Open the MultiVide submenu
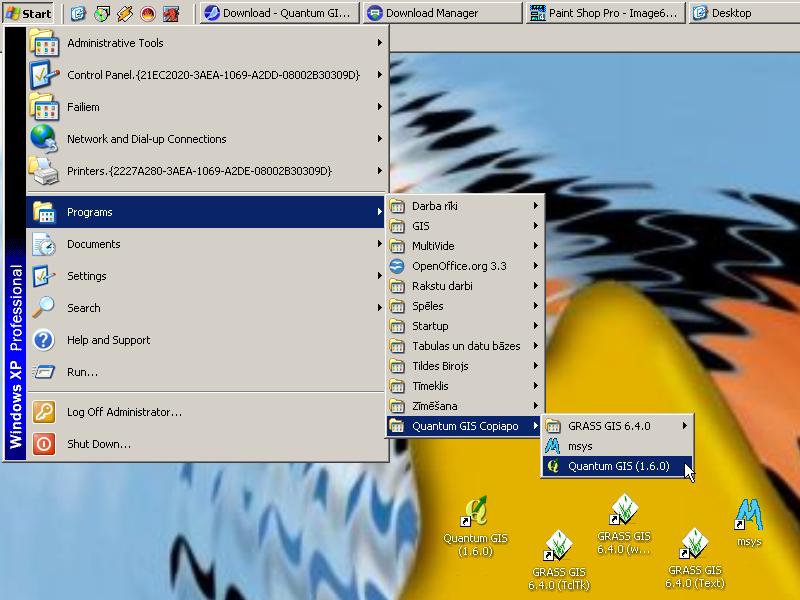Viewport: 800px width, 600px height. click(465, 246)
